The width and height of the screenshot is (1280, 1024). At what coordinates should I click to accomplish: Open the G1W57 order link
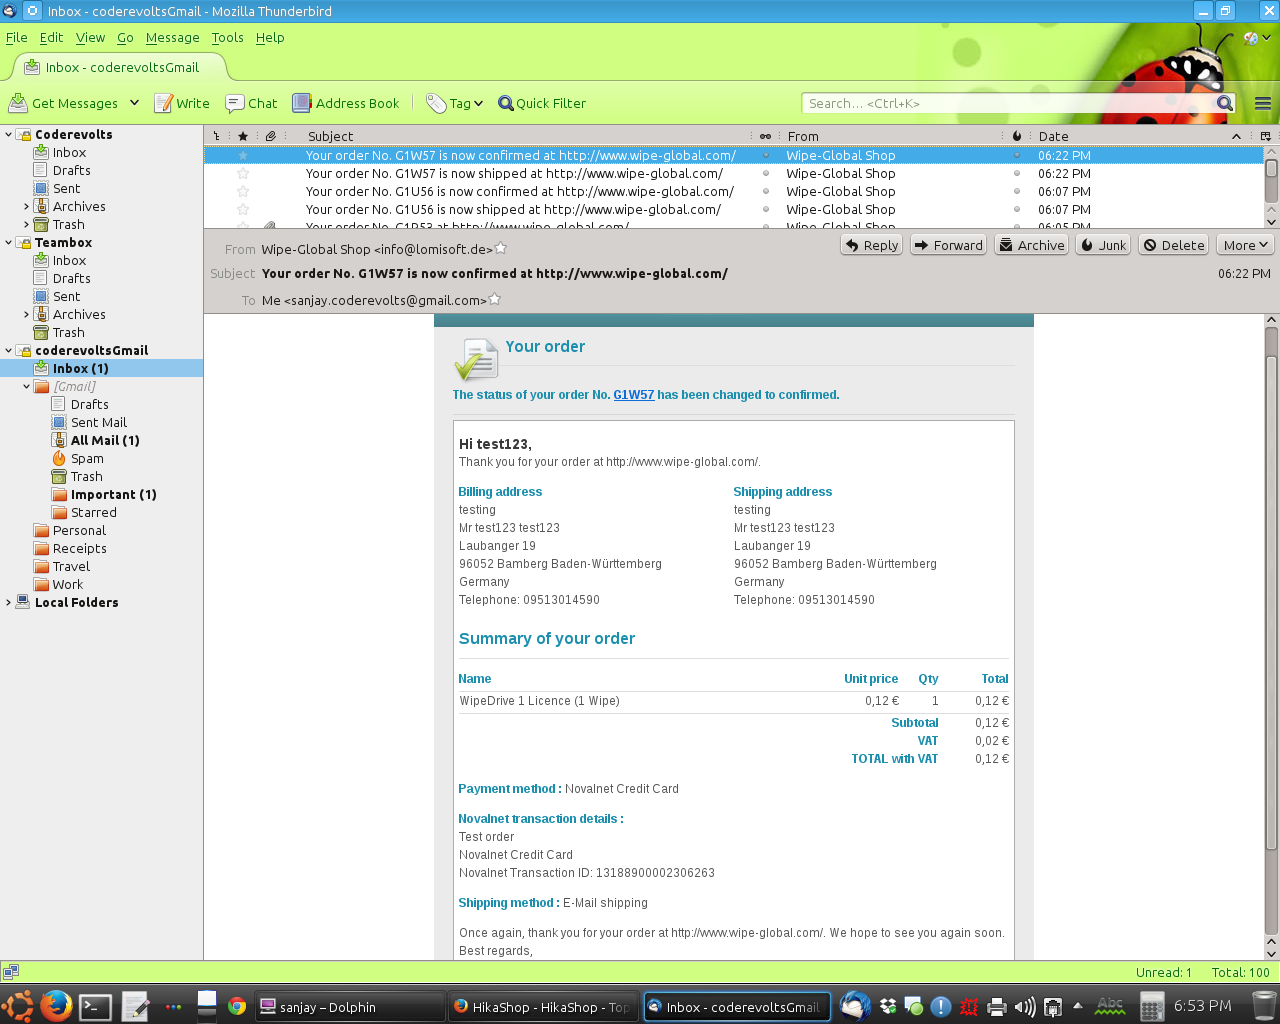coord(634,395)
